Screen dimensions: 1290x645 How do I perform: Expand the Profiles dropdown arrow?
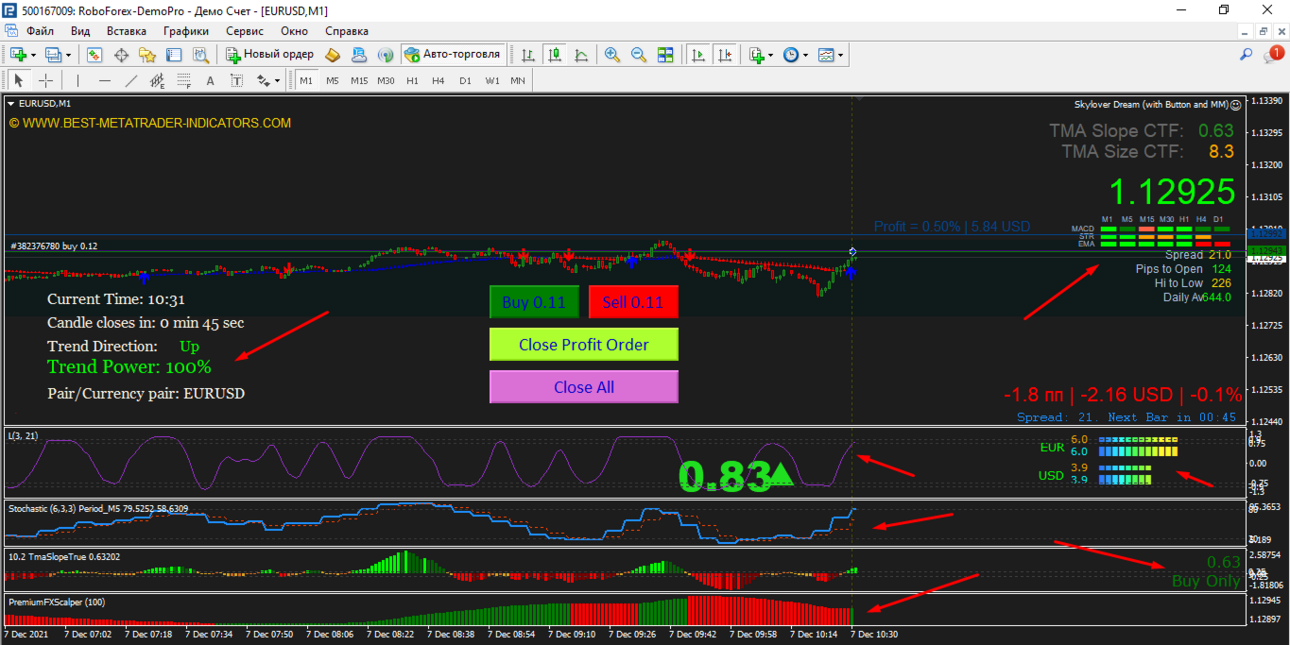(x=68, y=55)
